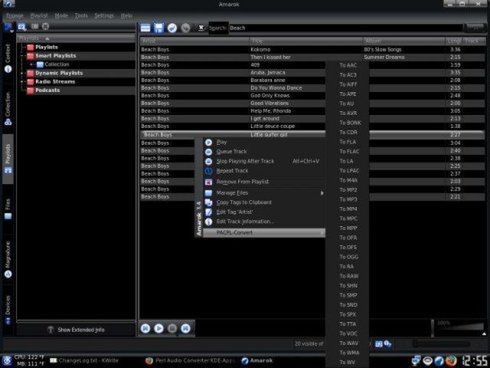Select the Podcasts folder
Viewport: 490px width, 368px height.
(x=48, y=90)
